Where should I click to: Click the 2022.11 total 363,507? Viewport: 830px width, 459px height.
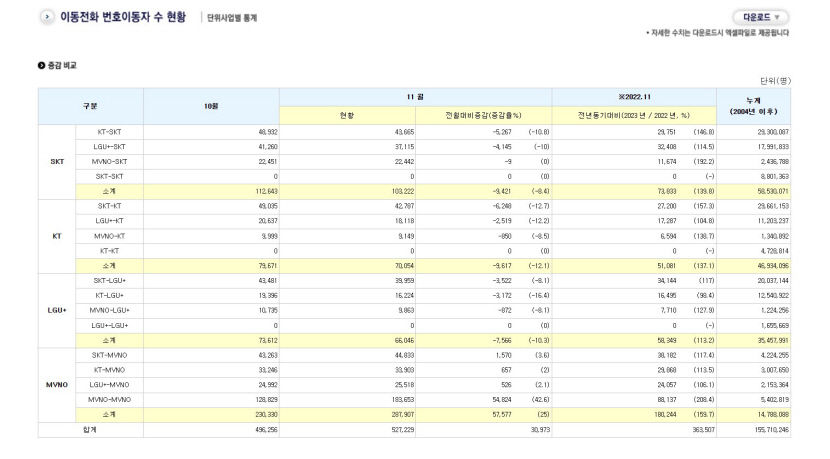click(x=703, y=430)
